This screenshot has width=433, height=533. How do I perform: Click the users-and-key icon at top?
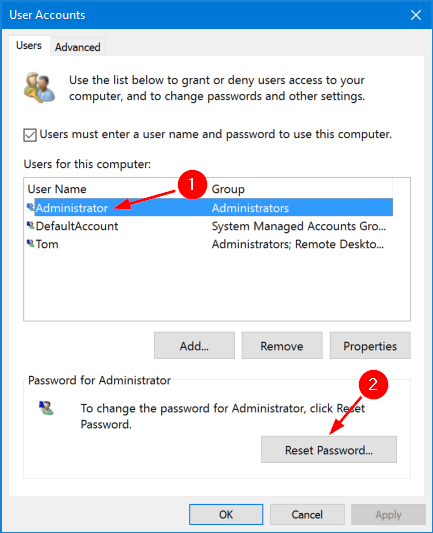pyautogui.click(x=39, y=87)
